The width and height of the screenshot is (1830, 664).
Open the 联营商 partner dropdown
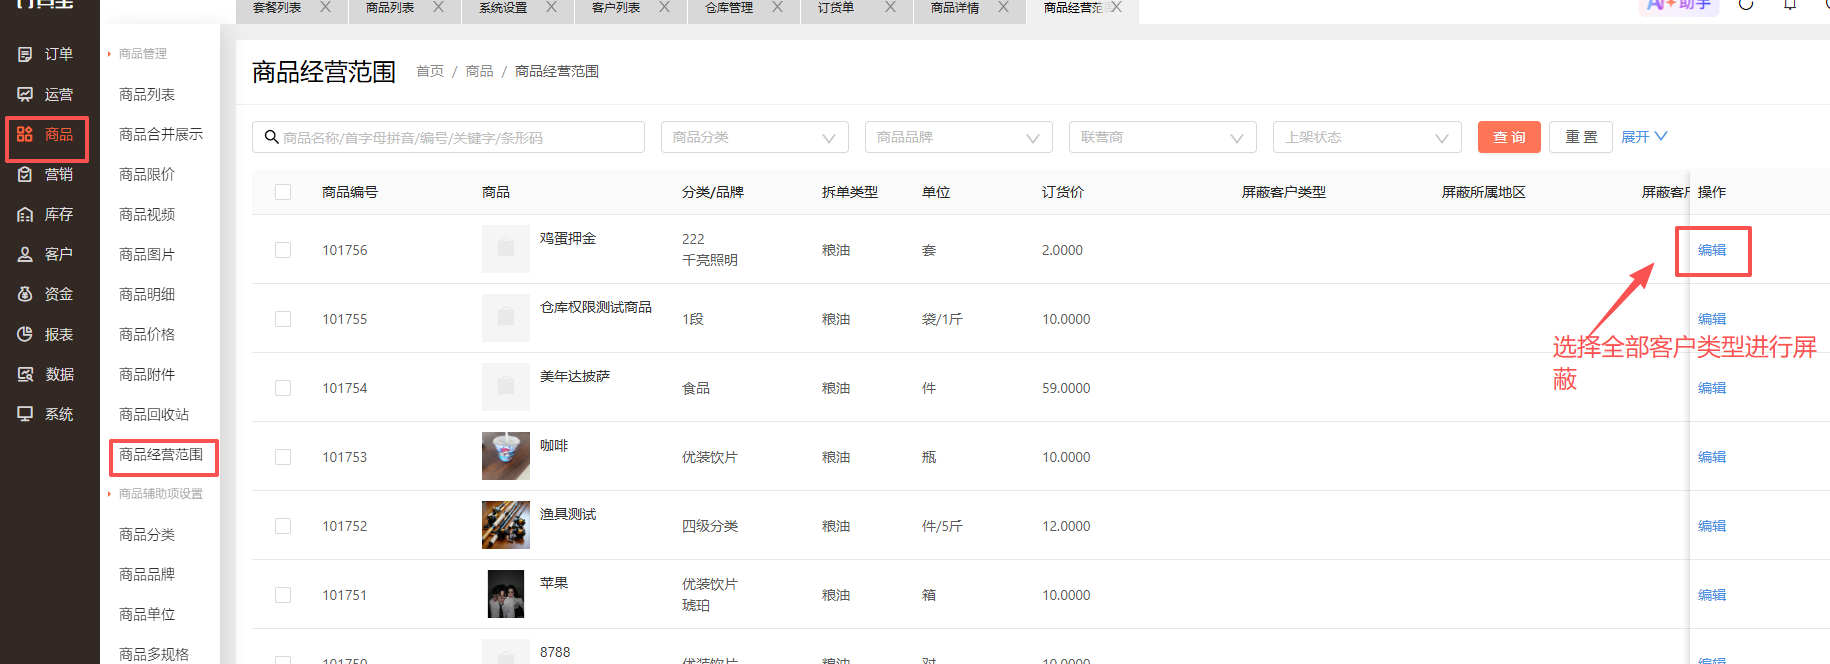click(1163, 137)
